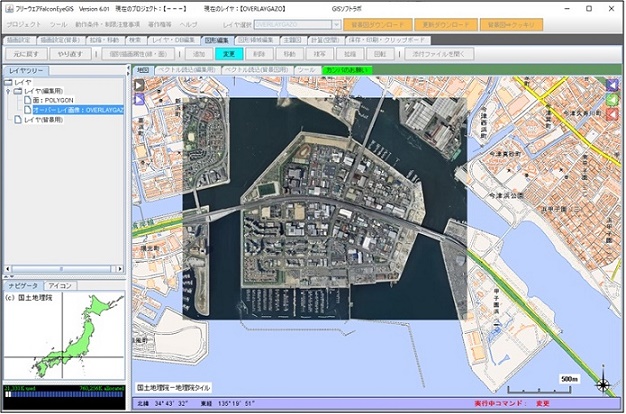Switch to the レイヤ・DB編集 tab
This screenshot has width=626, height=414.
(x=173, y=40)
